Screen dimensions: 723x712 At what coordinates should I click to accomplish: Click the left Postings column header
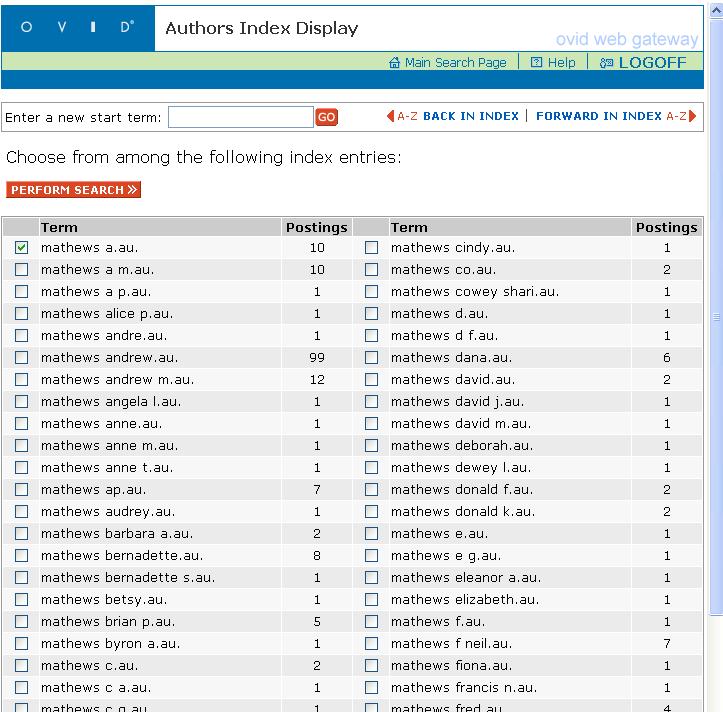point(317,227)
